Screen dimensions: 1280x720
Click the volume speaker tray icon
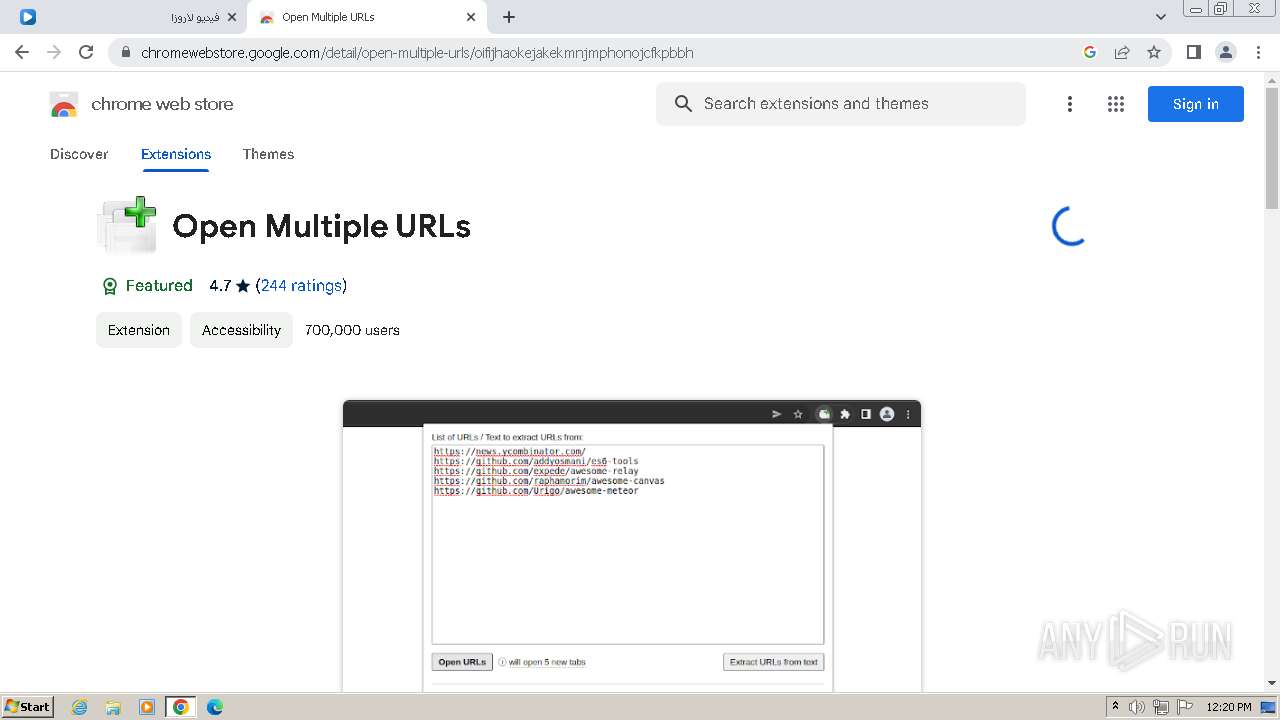pos(1137,707)
